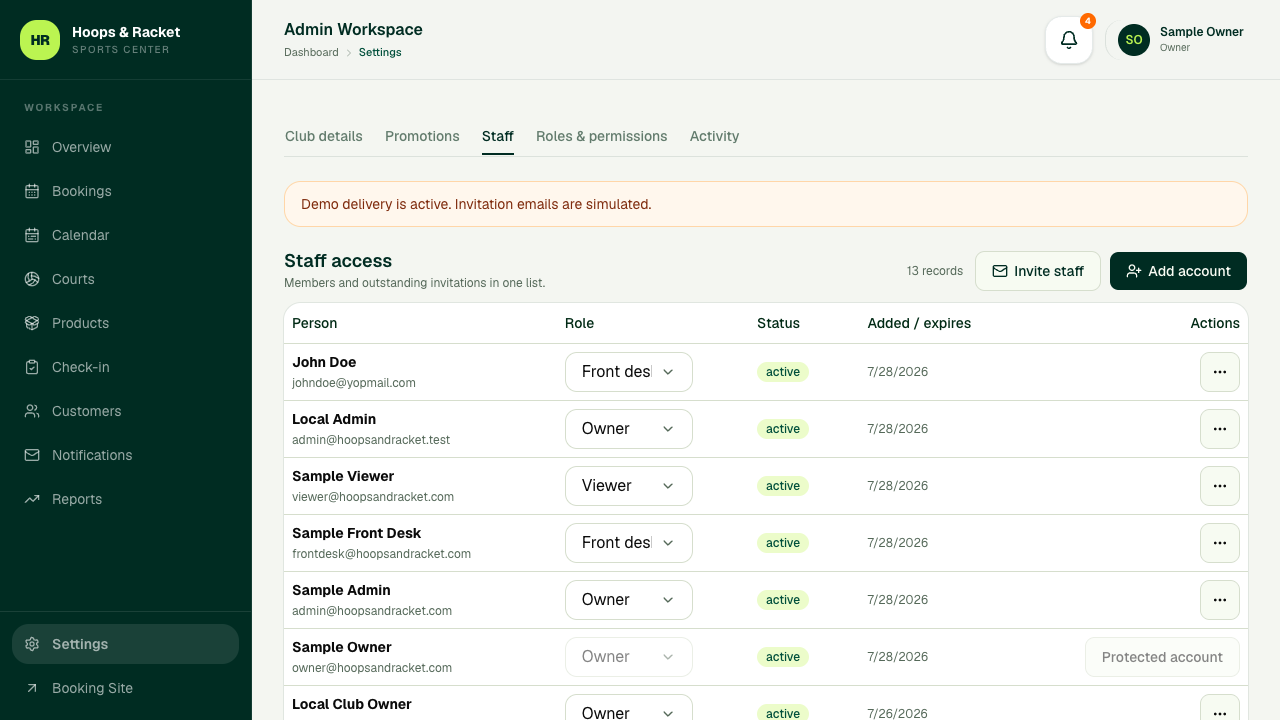Click the Products box icon
This screenshot has width=1280, height=720.
pyautogui.click(x=32, y=323)
